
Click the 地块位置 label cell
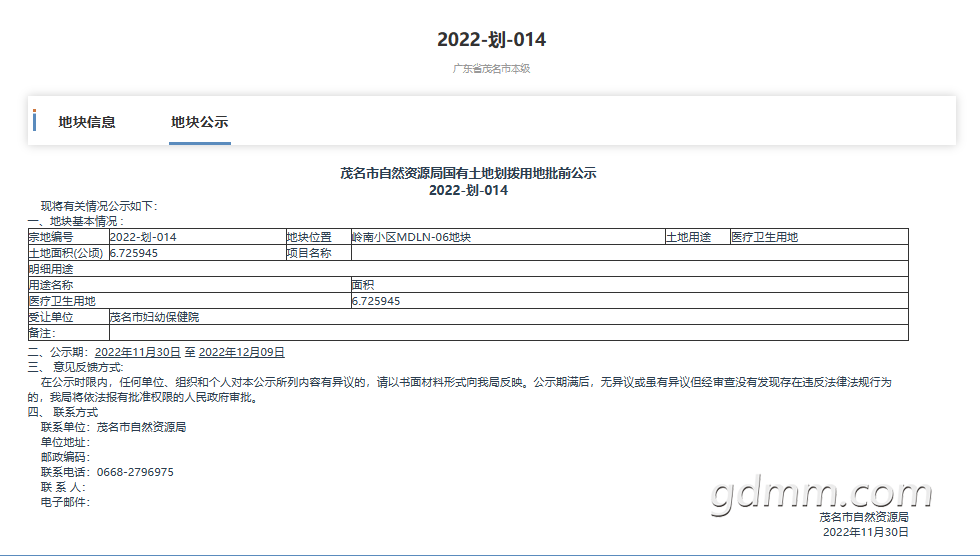click(318, 237)
